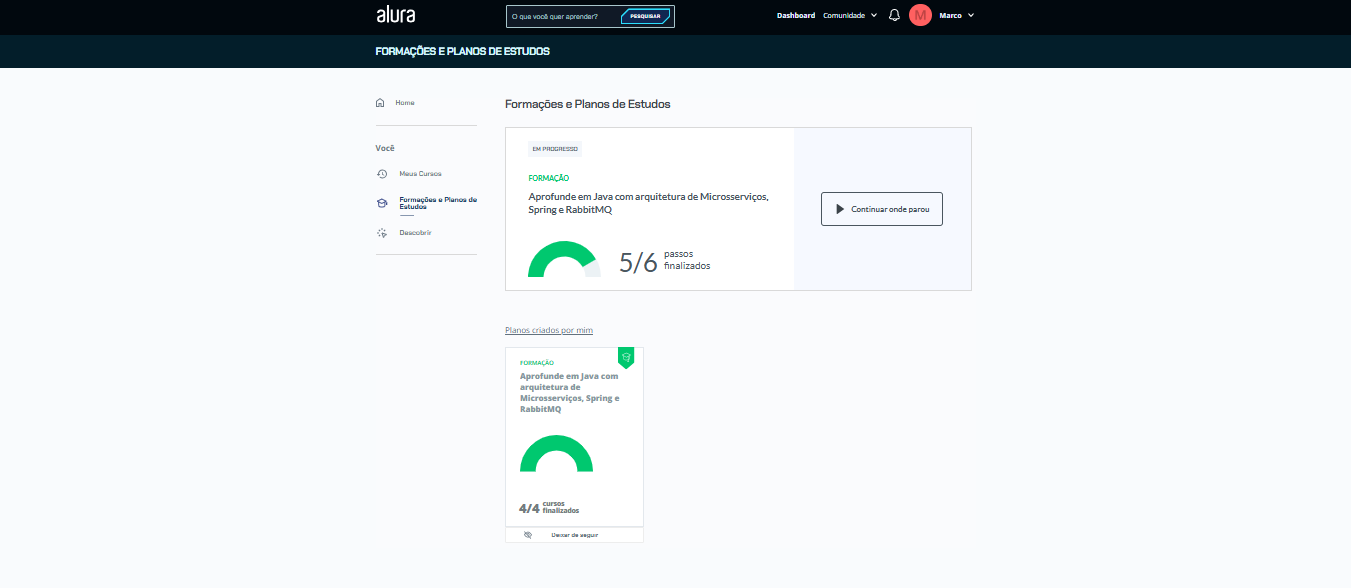The image size is (1351, 588).
Task: Open Planos criados por mim link
Action: 549,330
